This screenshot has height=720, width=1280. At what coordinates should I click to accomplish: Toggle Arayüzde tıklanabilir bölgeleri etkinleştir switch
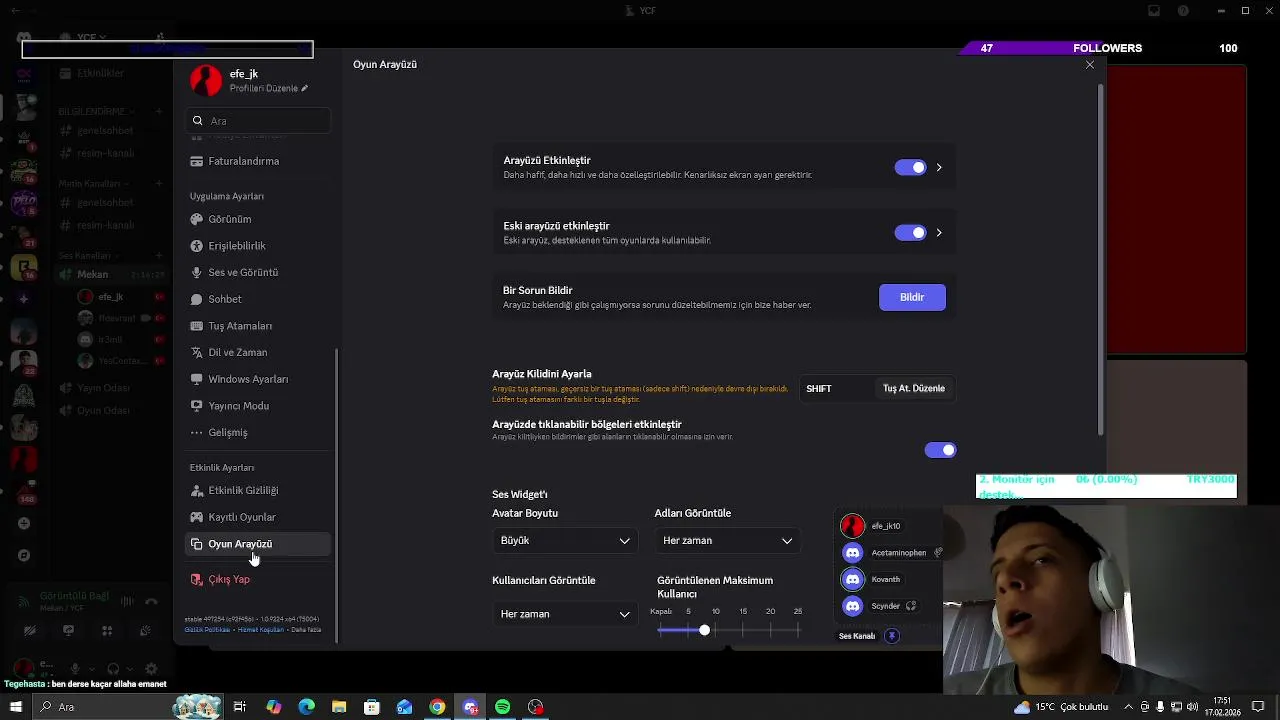pos(941,450)
